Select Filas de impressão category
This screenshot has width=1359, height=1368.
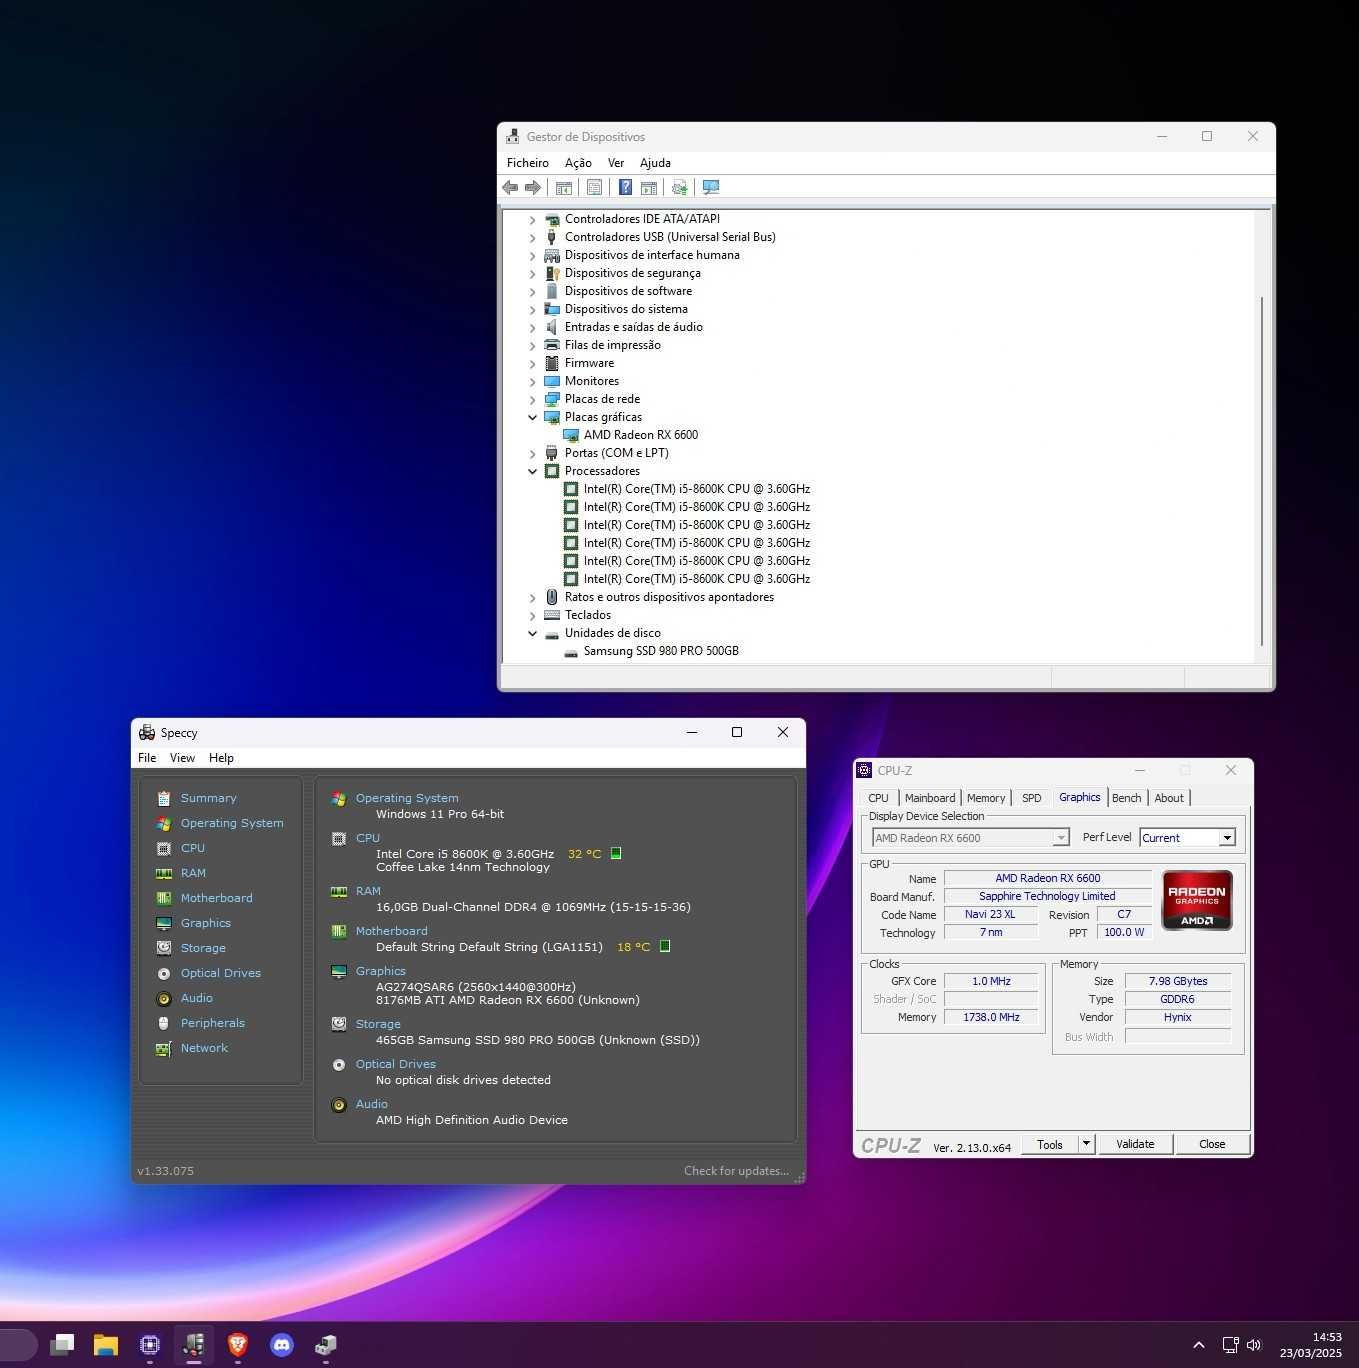click(612, 345)
